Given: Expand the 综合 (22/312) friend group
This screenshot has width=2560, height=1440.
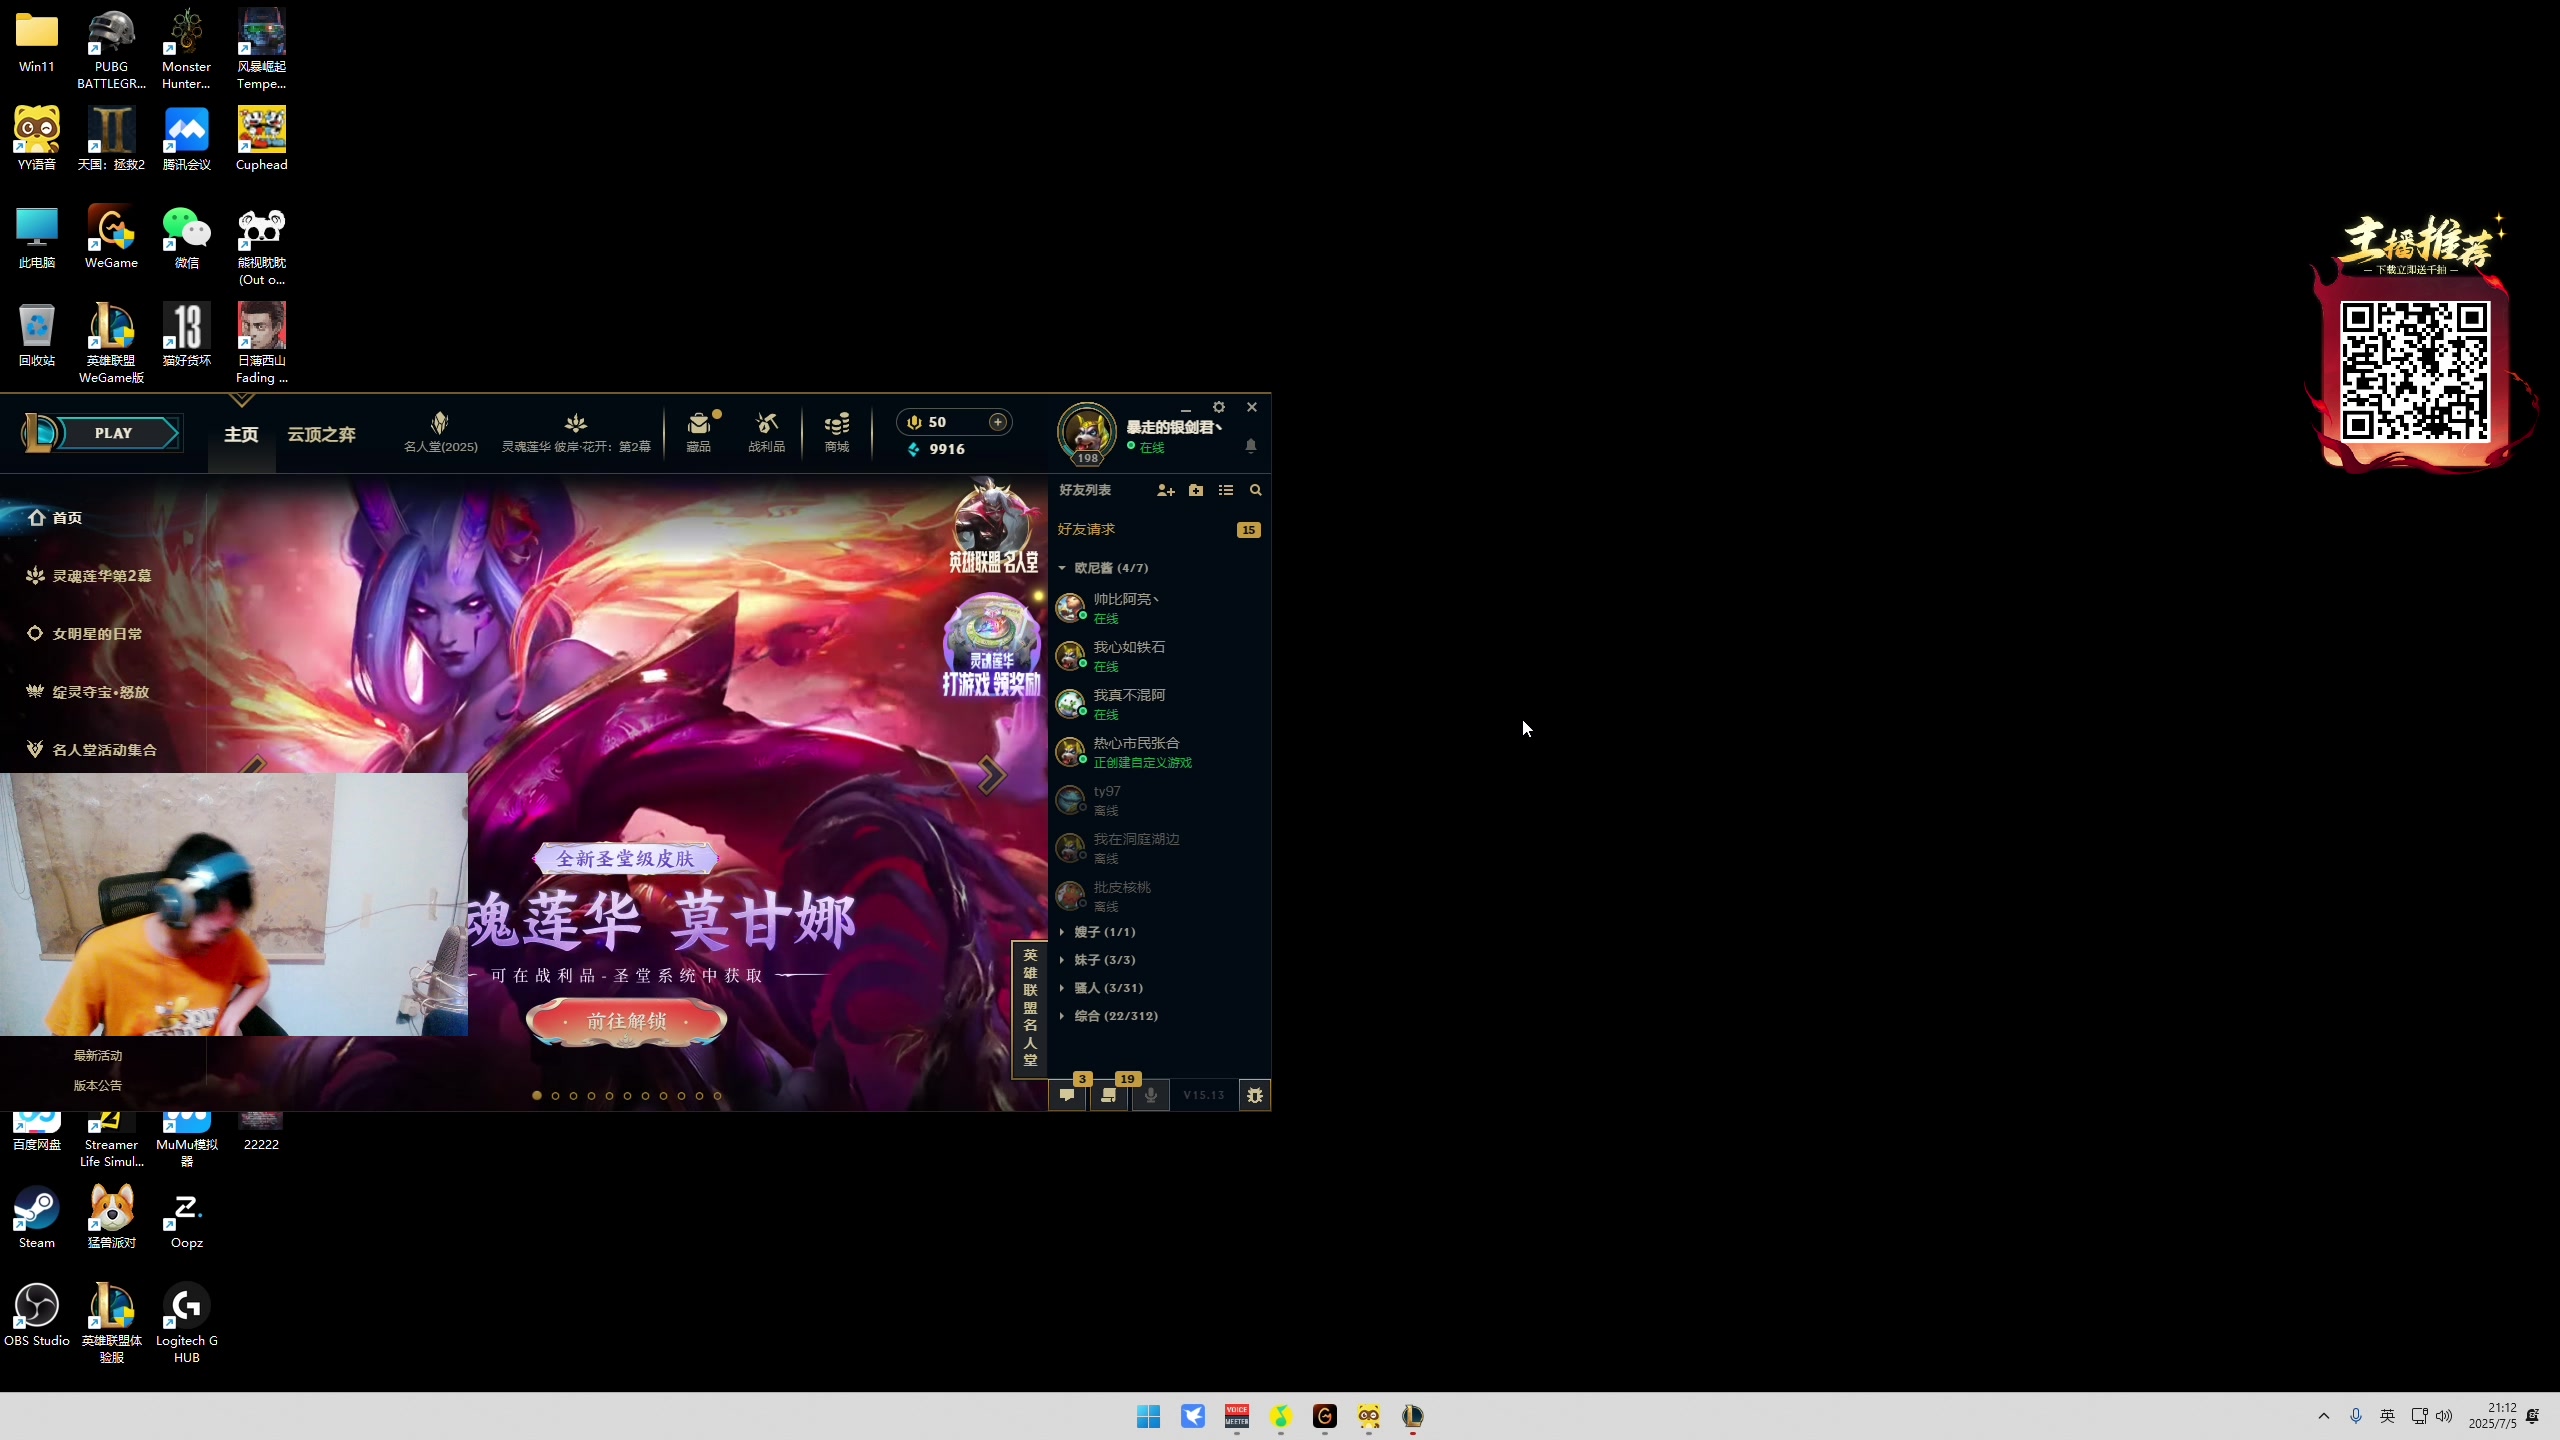Looking at the screenshot, I should (1108, 1016).
